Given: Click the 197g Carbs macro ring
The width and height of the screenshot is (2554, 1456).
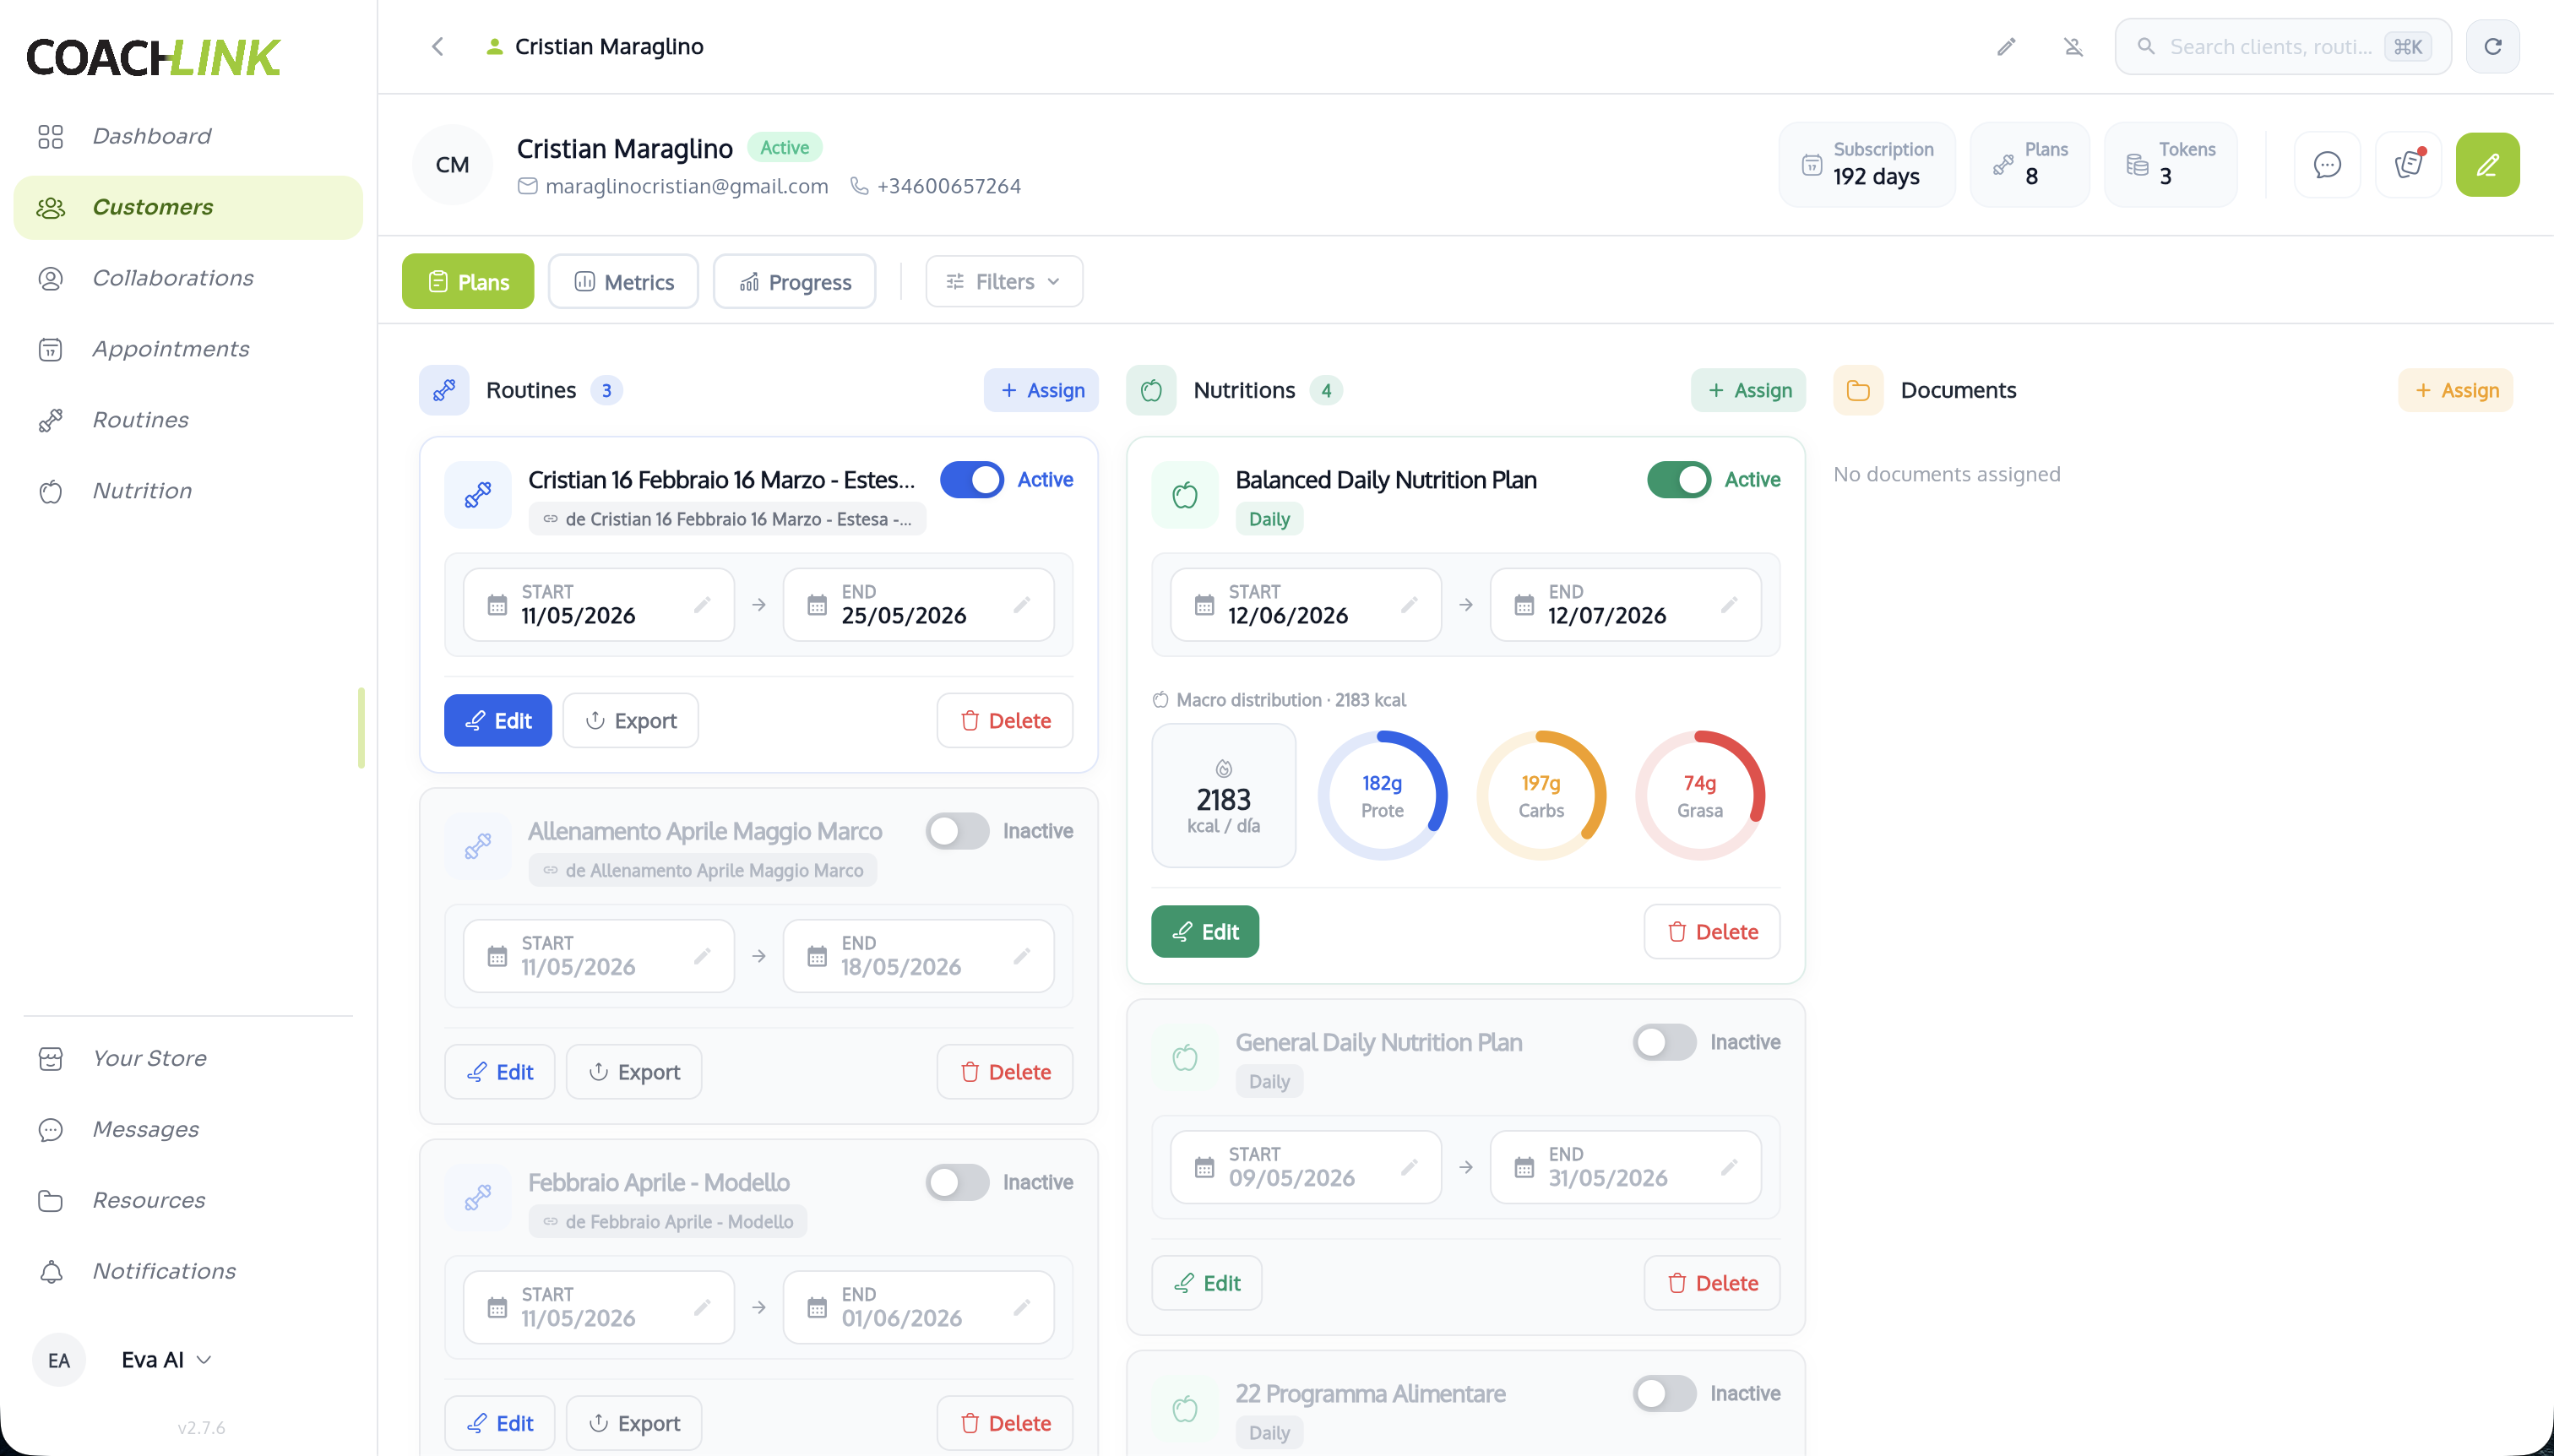Looking at the screenshot, I should point(1541,795).
